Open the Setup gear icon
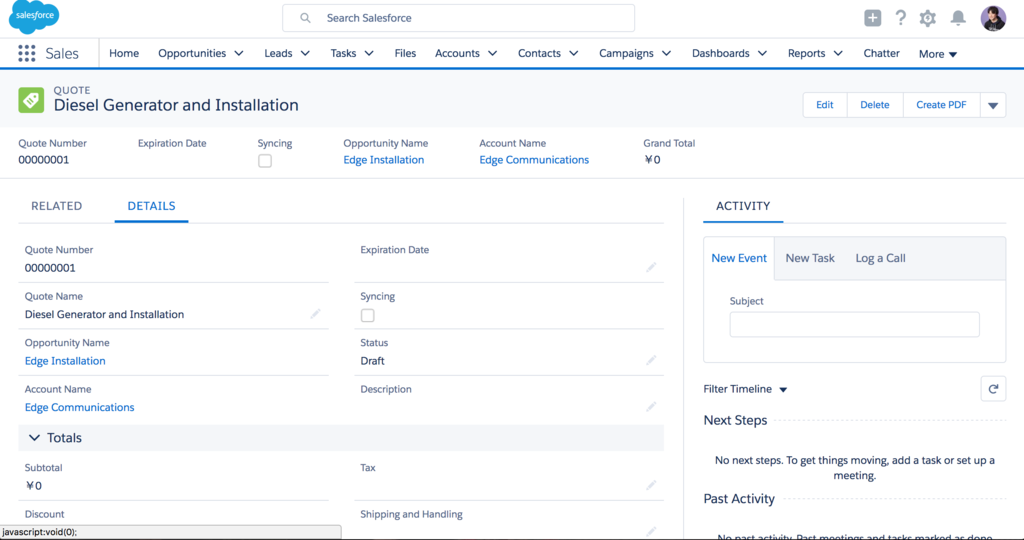The width and height of the screenshot is (1024, 540). [927, 18]
